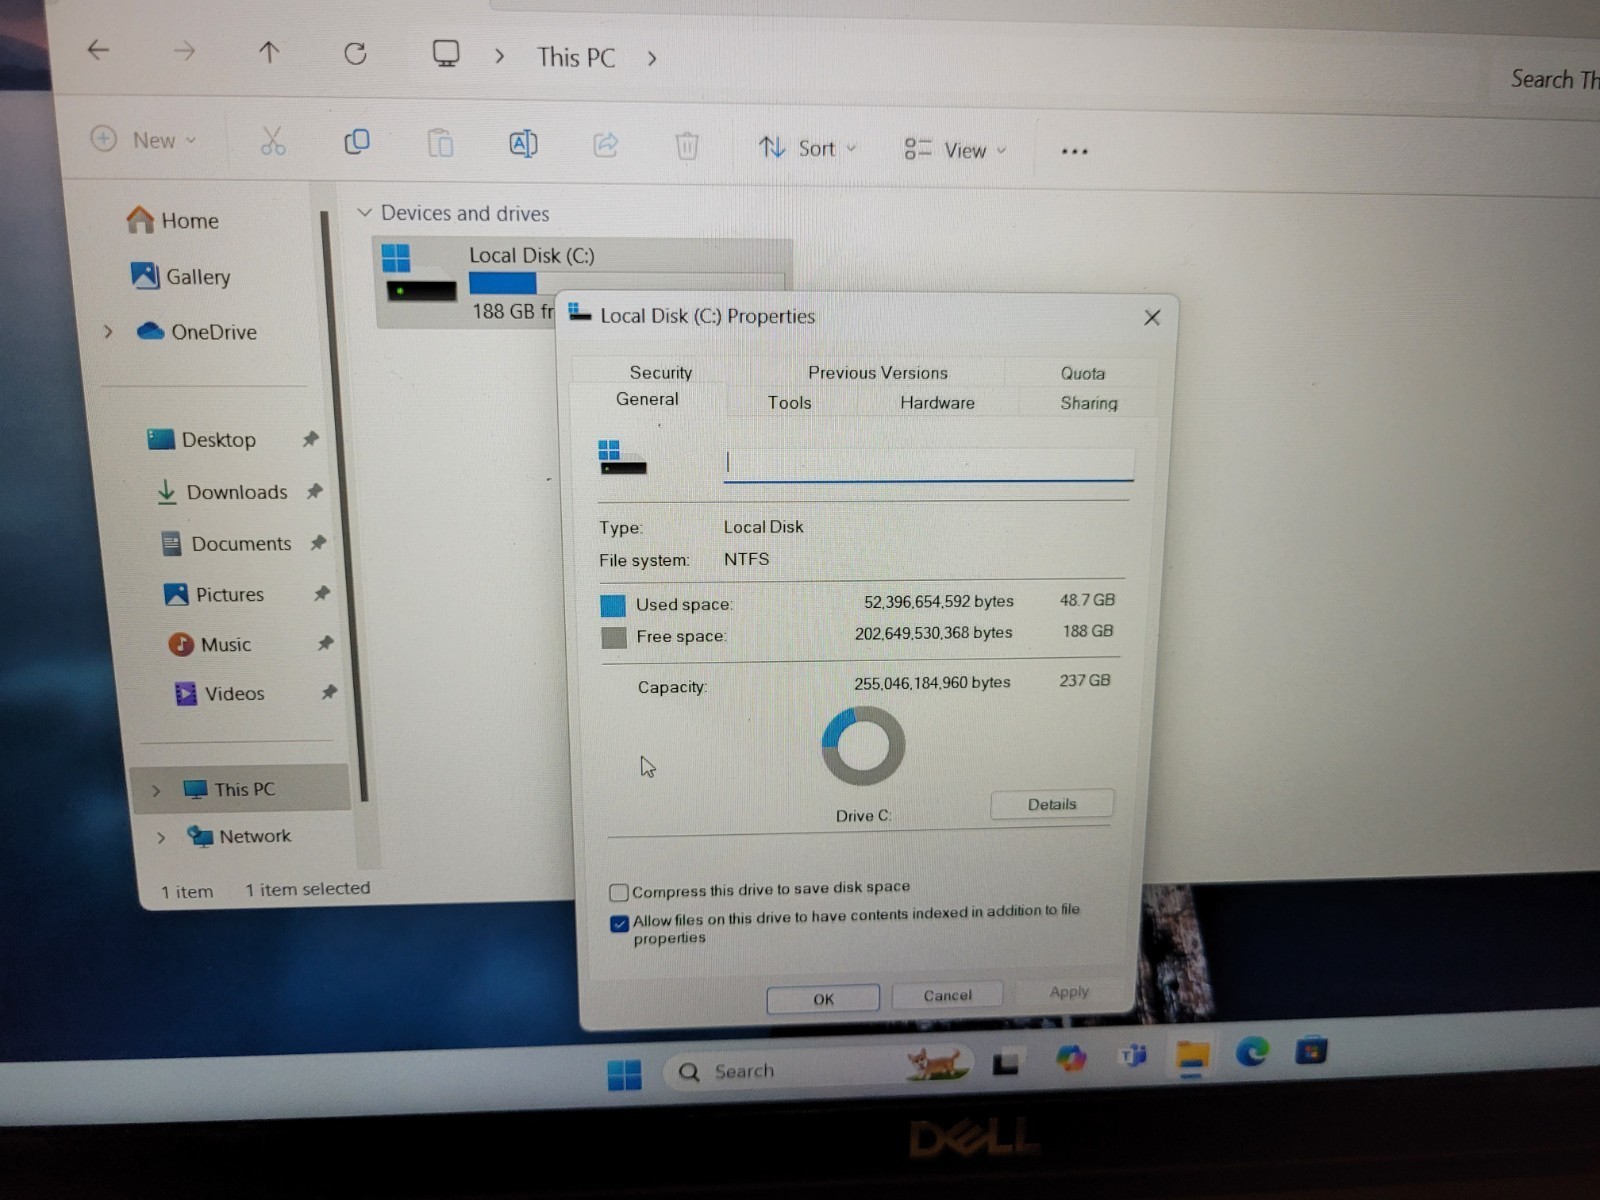Go up one folder with Up arrow

(x=269, y=52)
